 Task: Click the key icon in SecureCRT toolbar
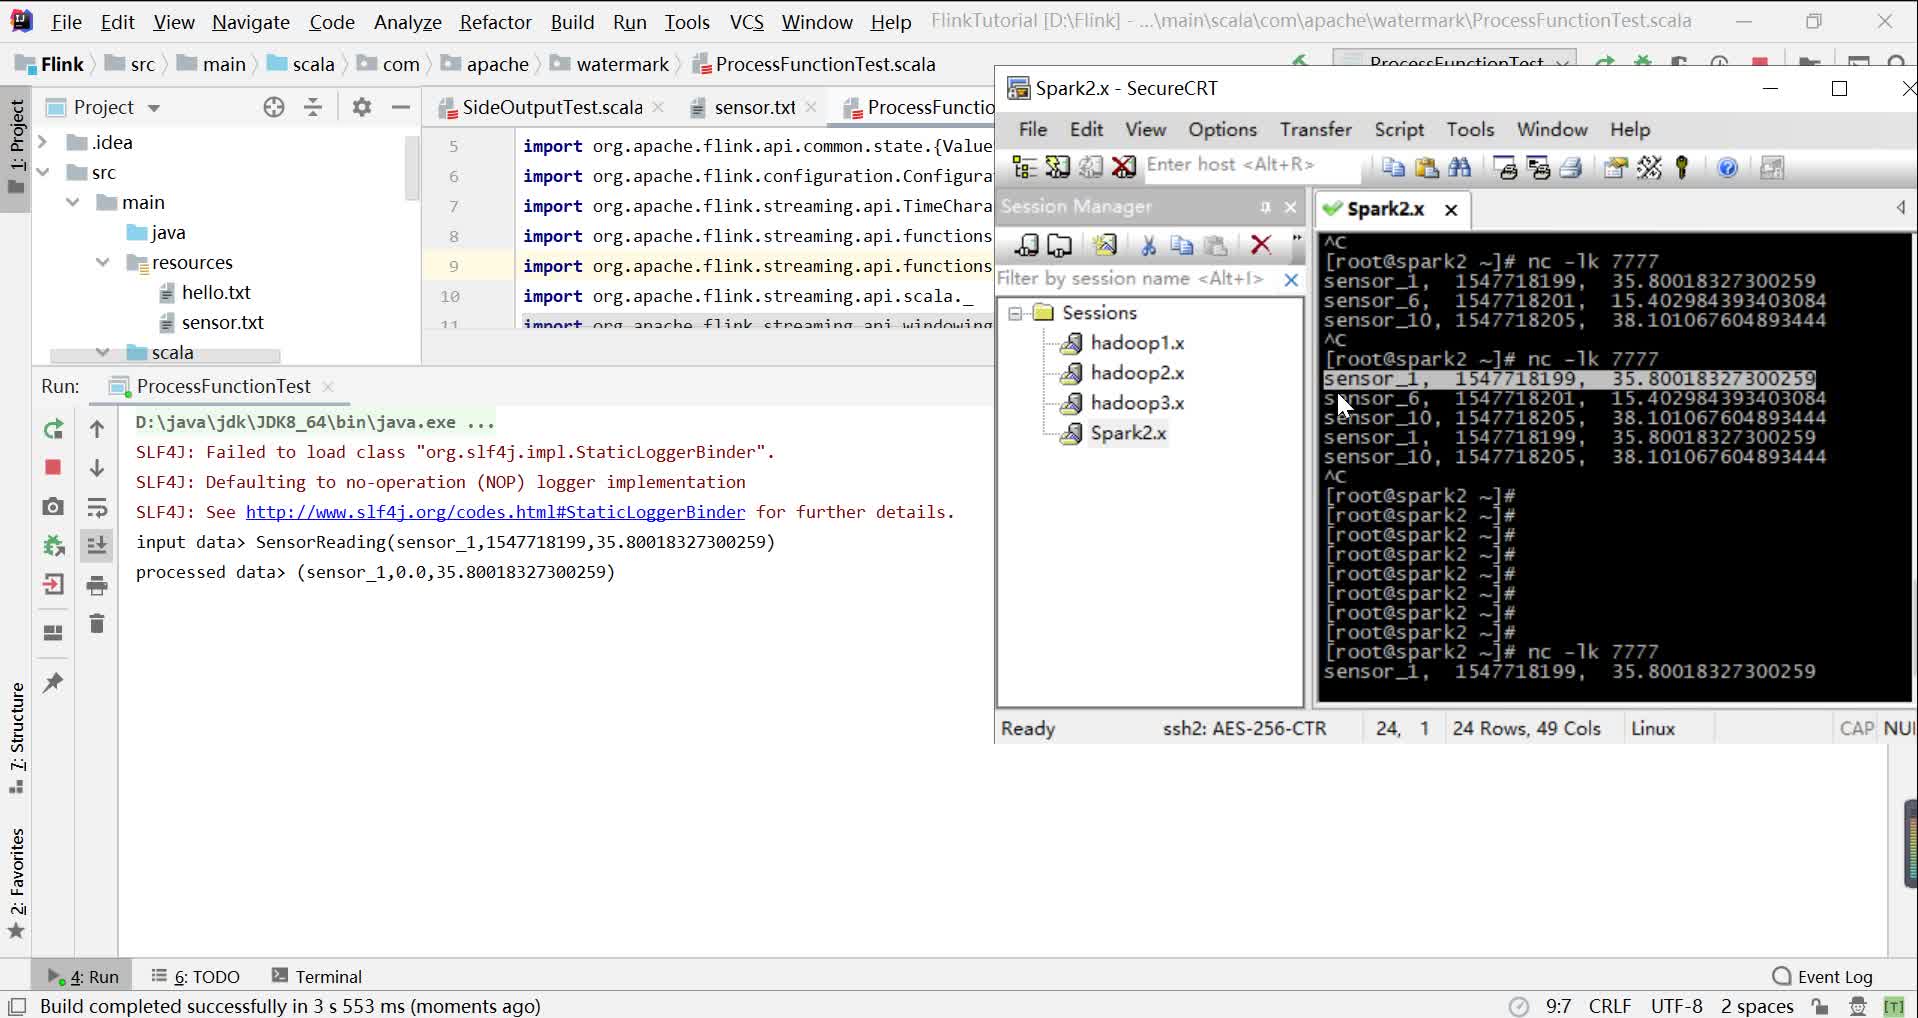pos(1682,167)
